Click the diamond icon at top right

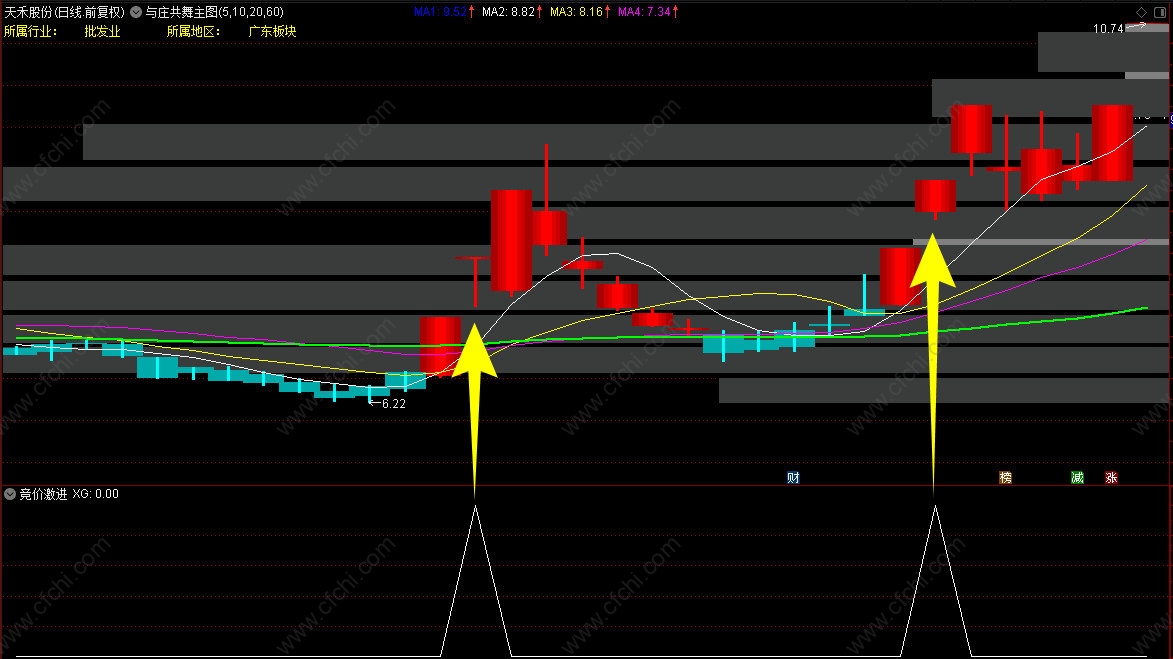tap(1142, 12)
